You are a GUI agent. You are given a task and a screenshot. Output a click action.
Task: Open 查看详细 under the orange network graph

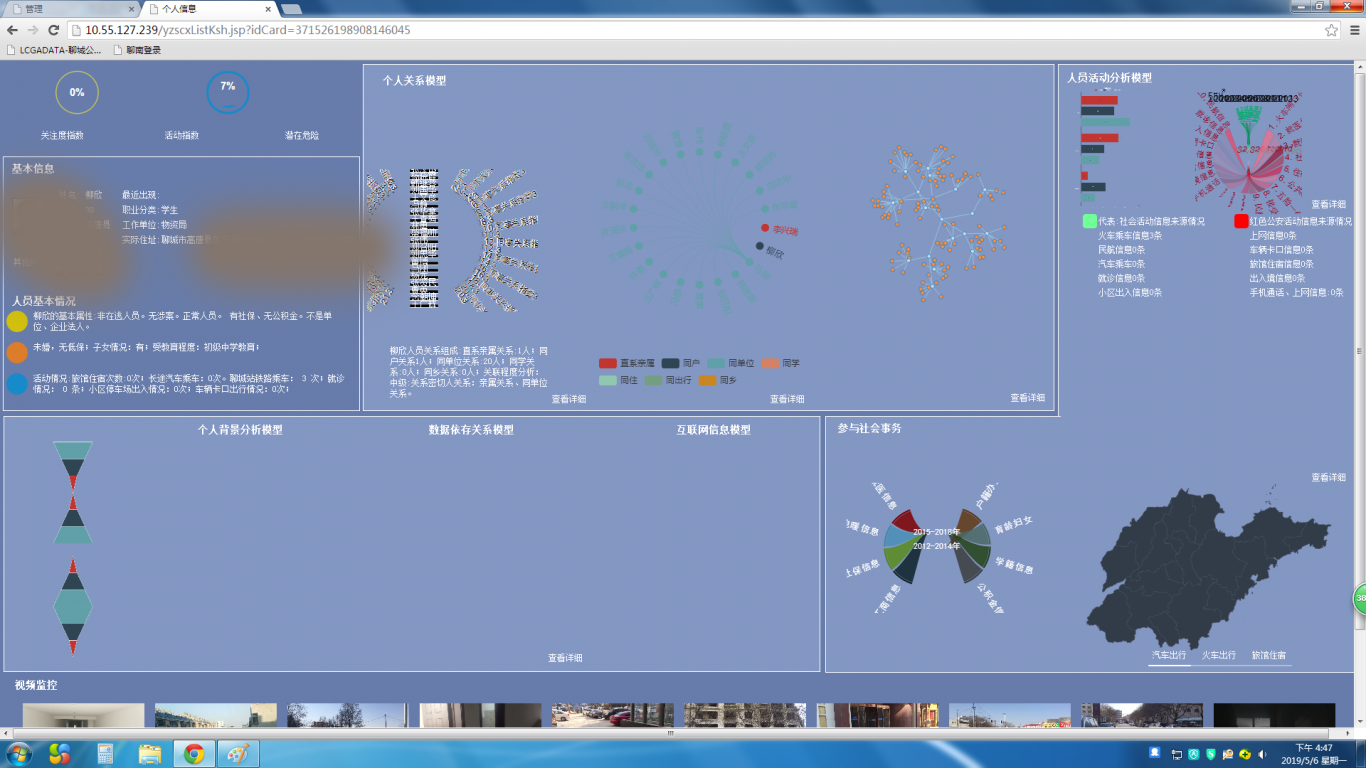1027,398
